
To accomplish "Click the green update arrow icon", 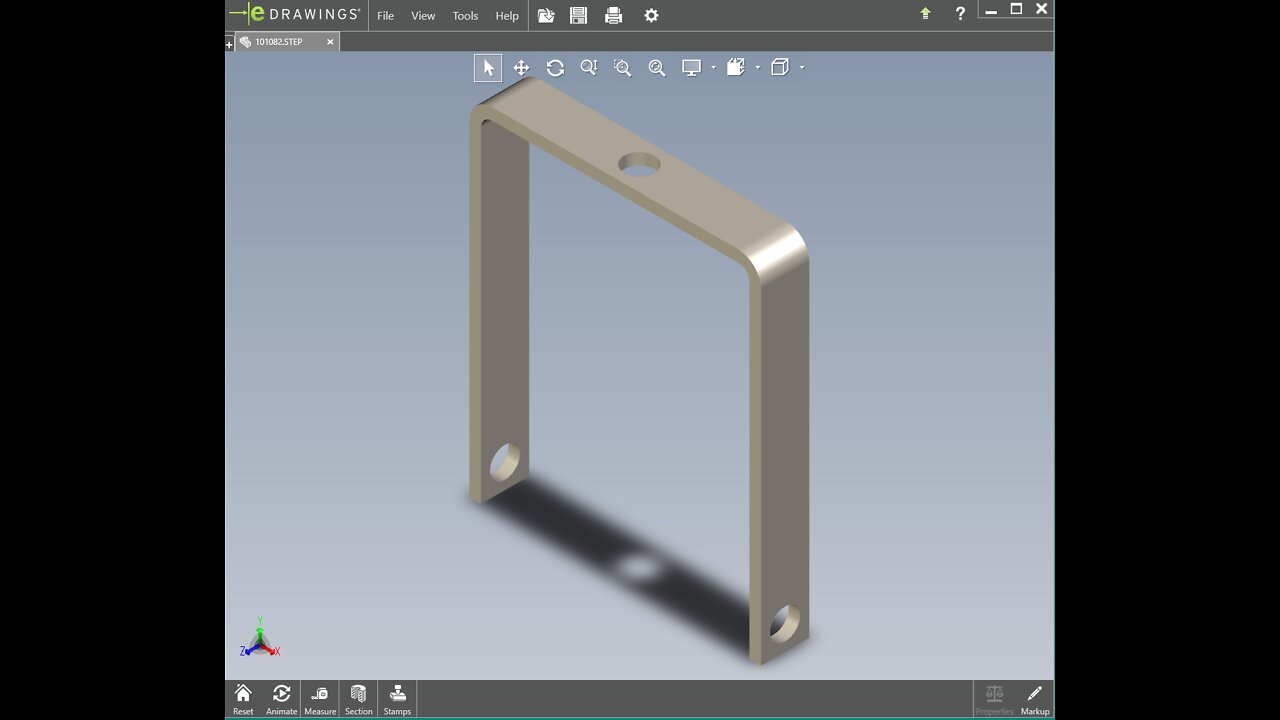I will pyautogui.click(x=925, y=14).
